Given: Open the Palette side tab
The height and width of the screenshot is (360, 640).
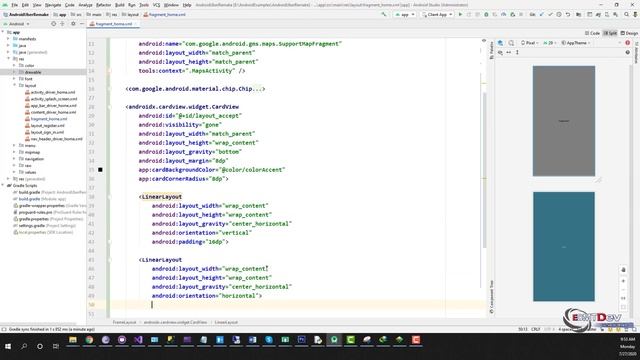Looking at the screenshot, I should tap(491, 51).
